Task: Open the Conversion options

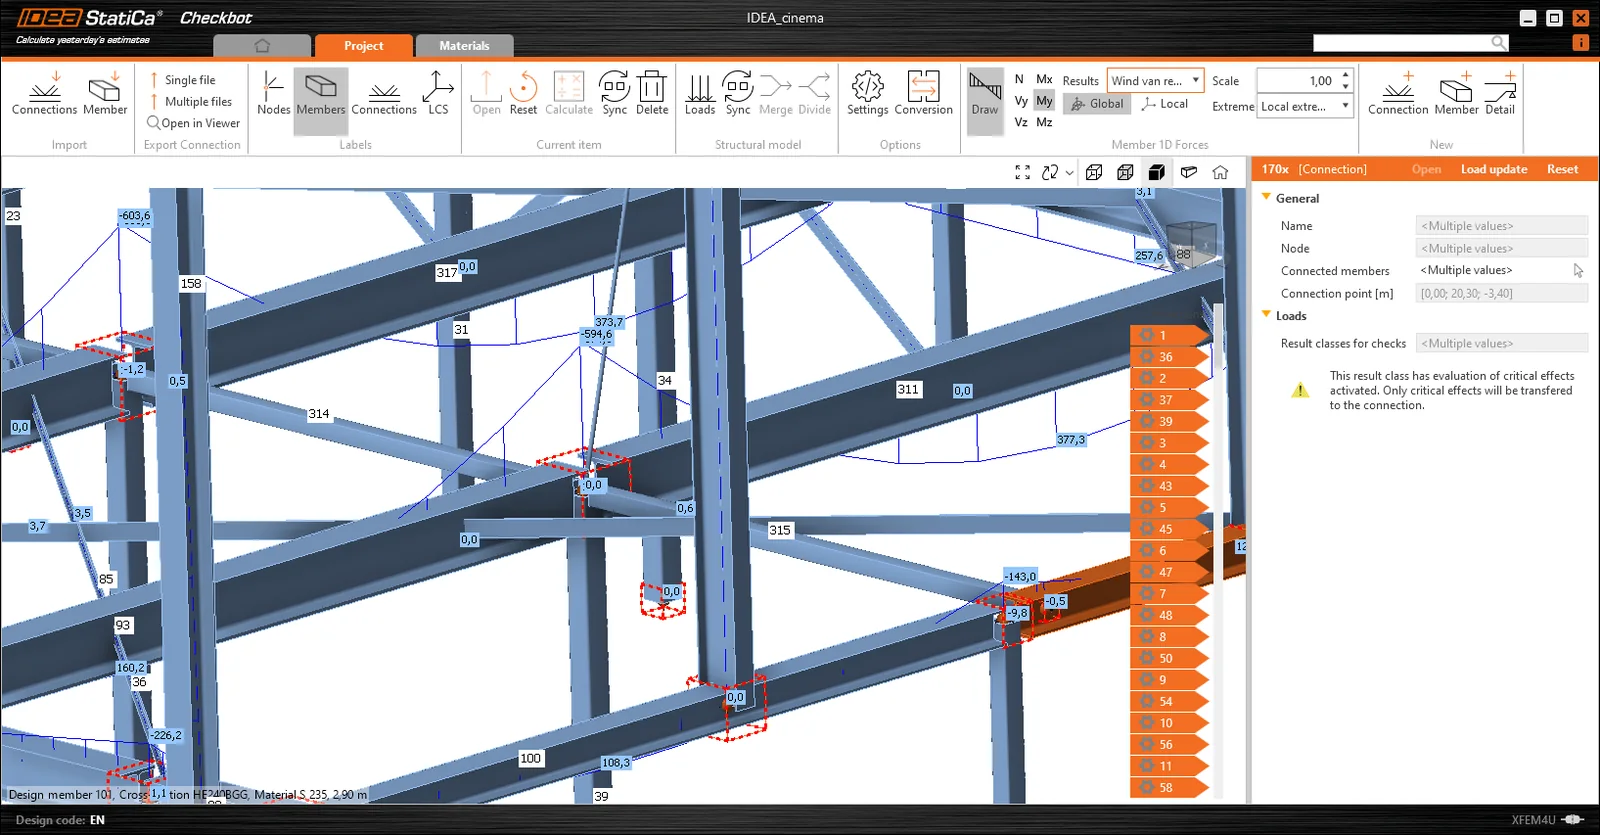Action: point(923,93)
